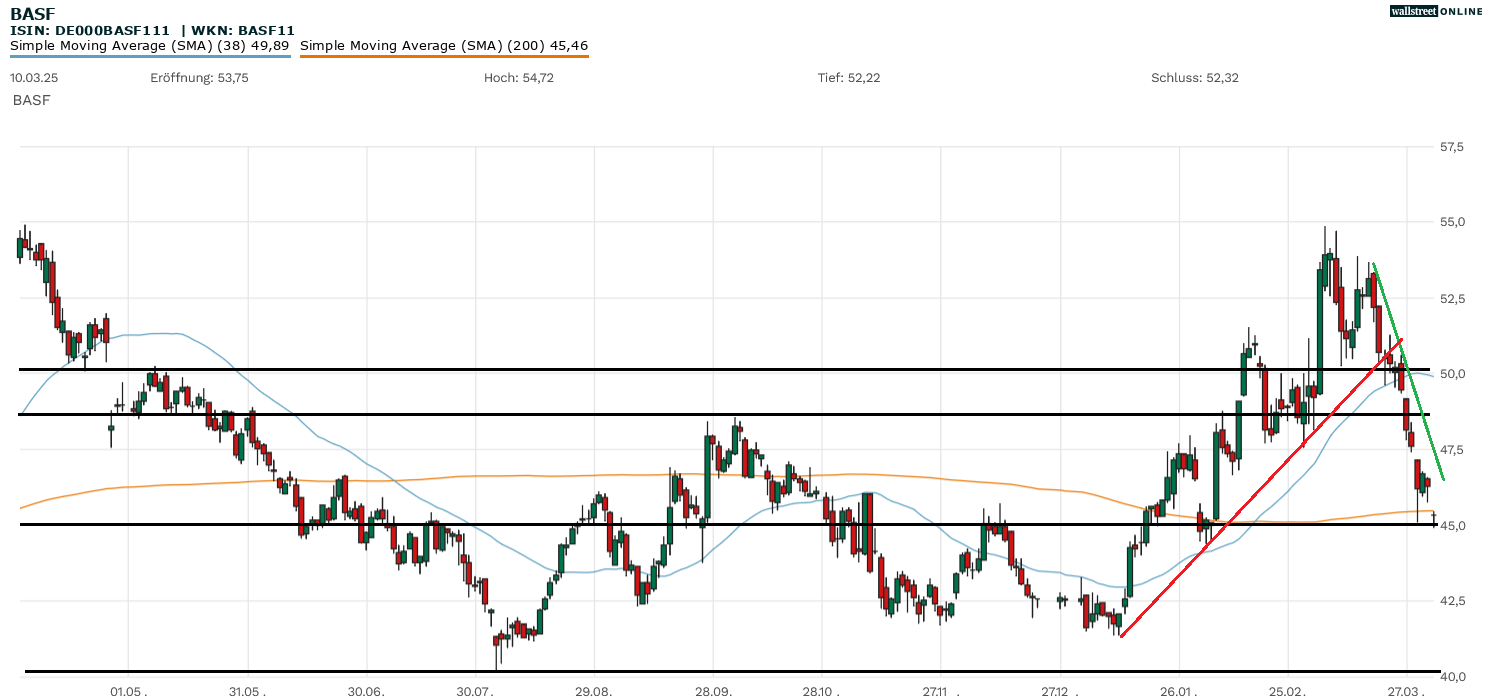Viewport: 1490px width, 698px height.
Task: Click the 27.03. date axis label
Action: tap(1406, 690)
